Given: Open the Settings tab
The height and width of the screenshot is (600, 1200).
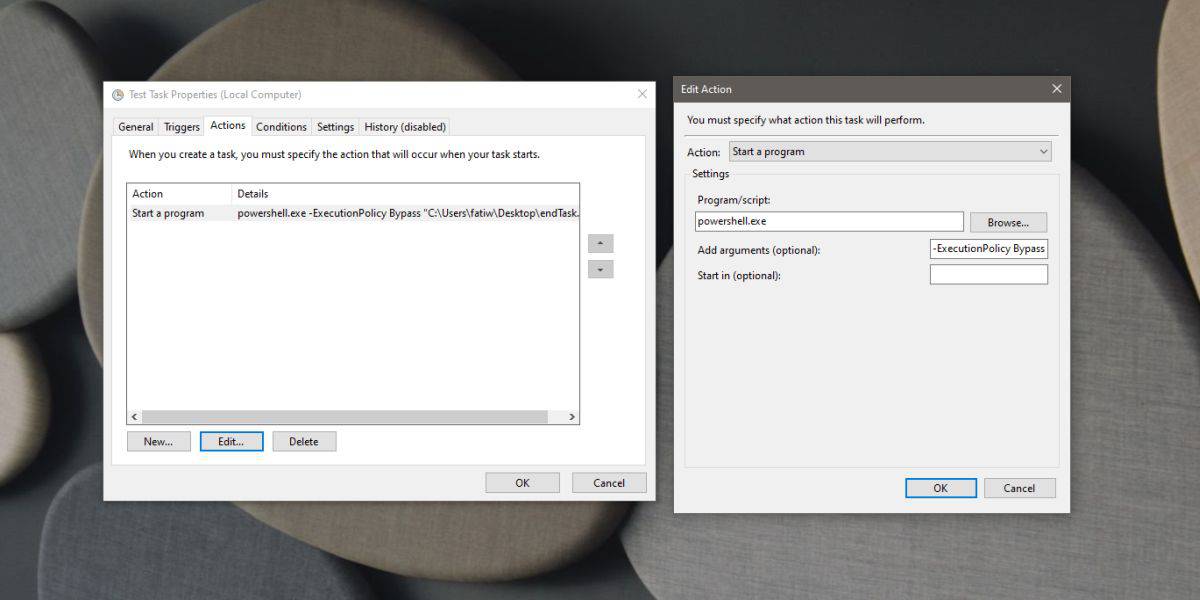Looking at the screenshot, I should click(335, 127).
